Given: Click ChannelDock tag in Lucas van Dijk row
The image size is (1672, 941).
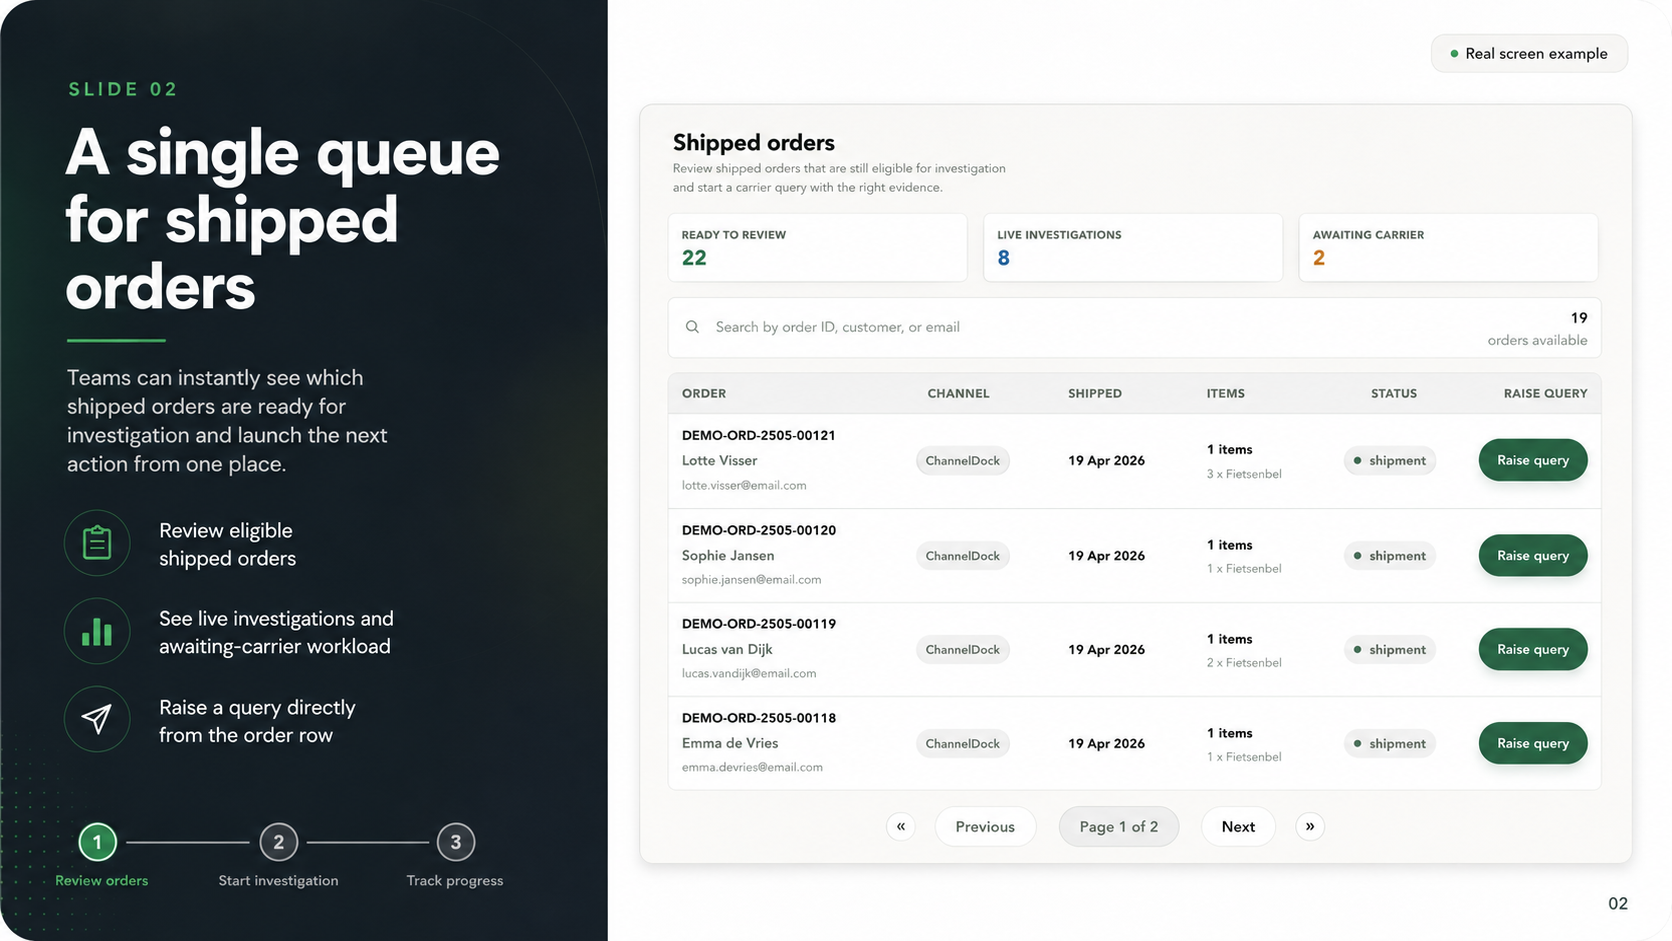Looking at the screenshot, I should pyautogui.click(x=963, y=649).
